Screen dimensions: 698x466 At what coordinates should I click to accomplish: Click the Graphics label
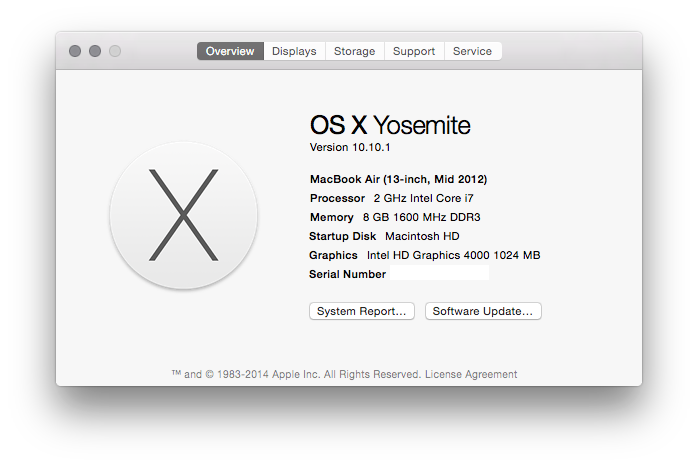pos(333,255)
